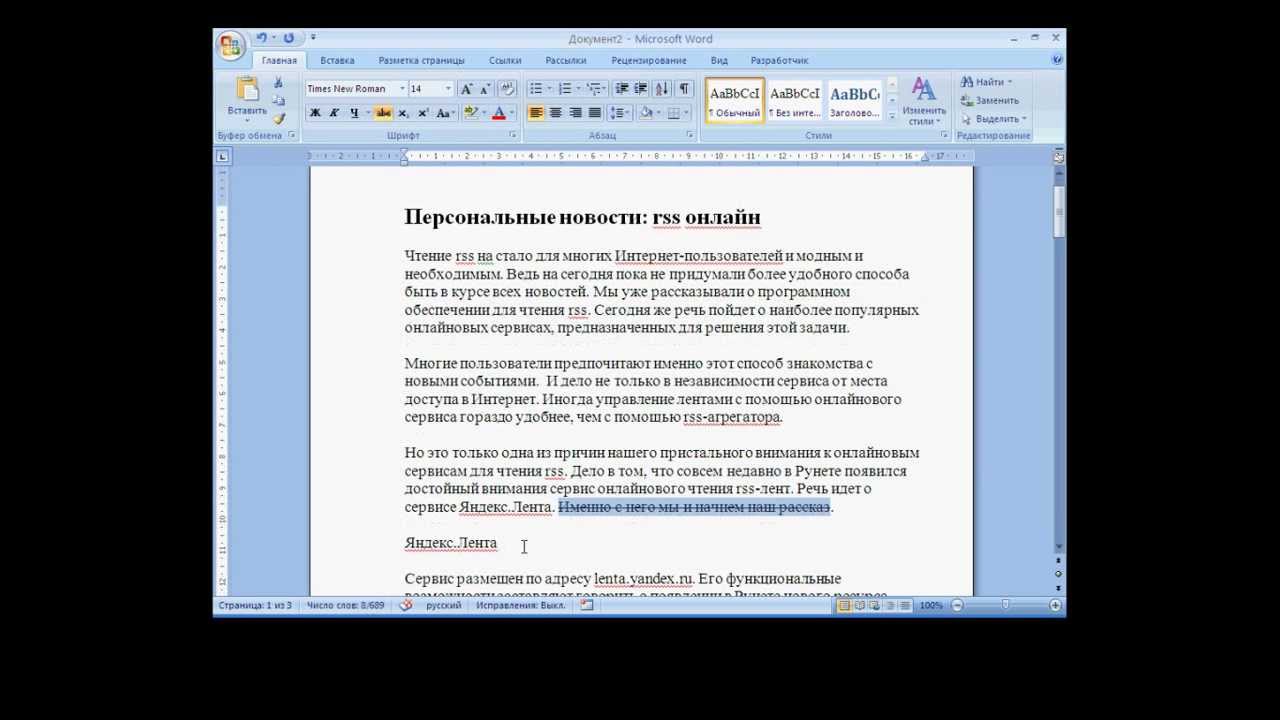Shrink the font size

click(x=485, y=89)
